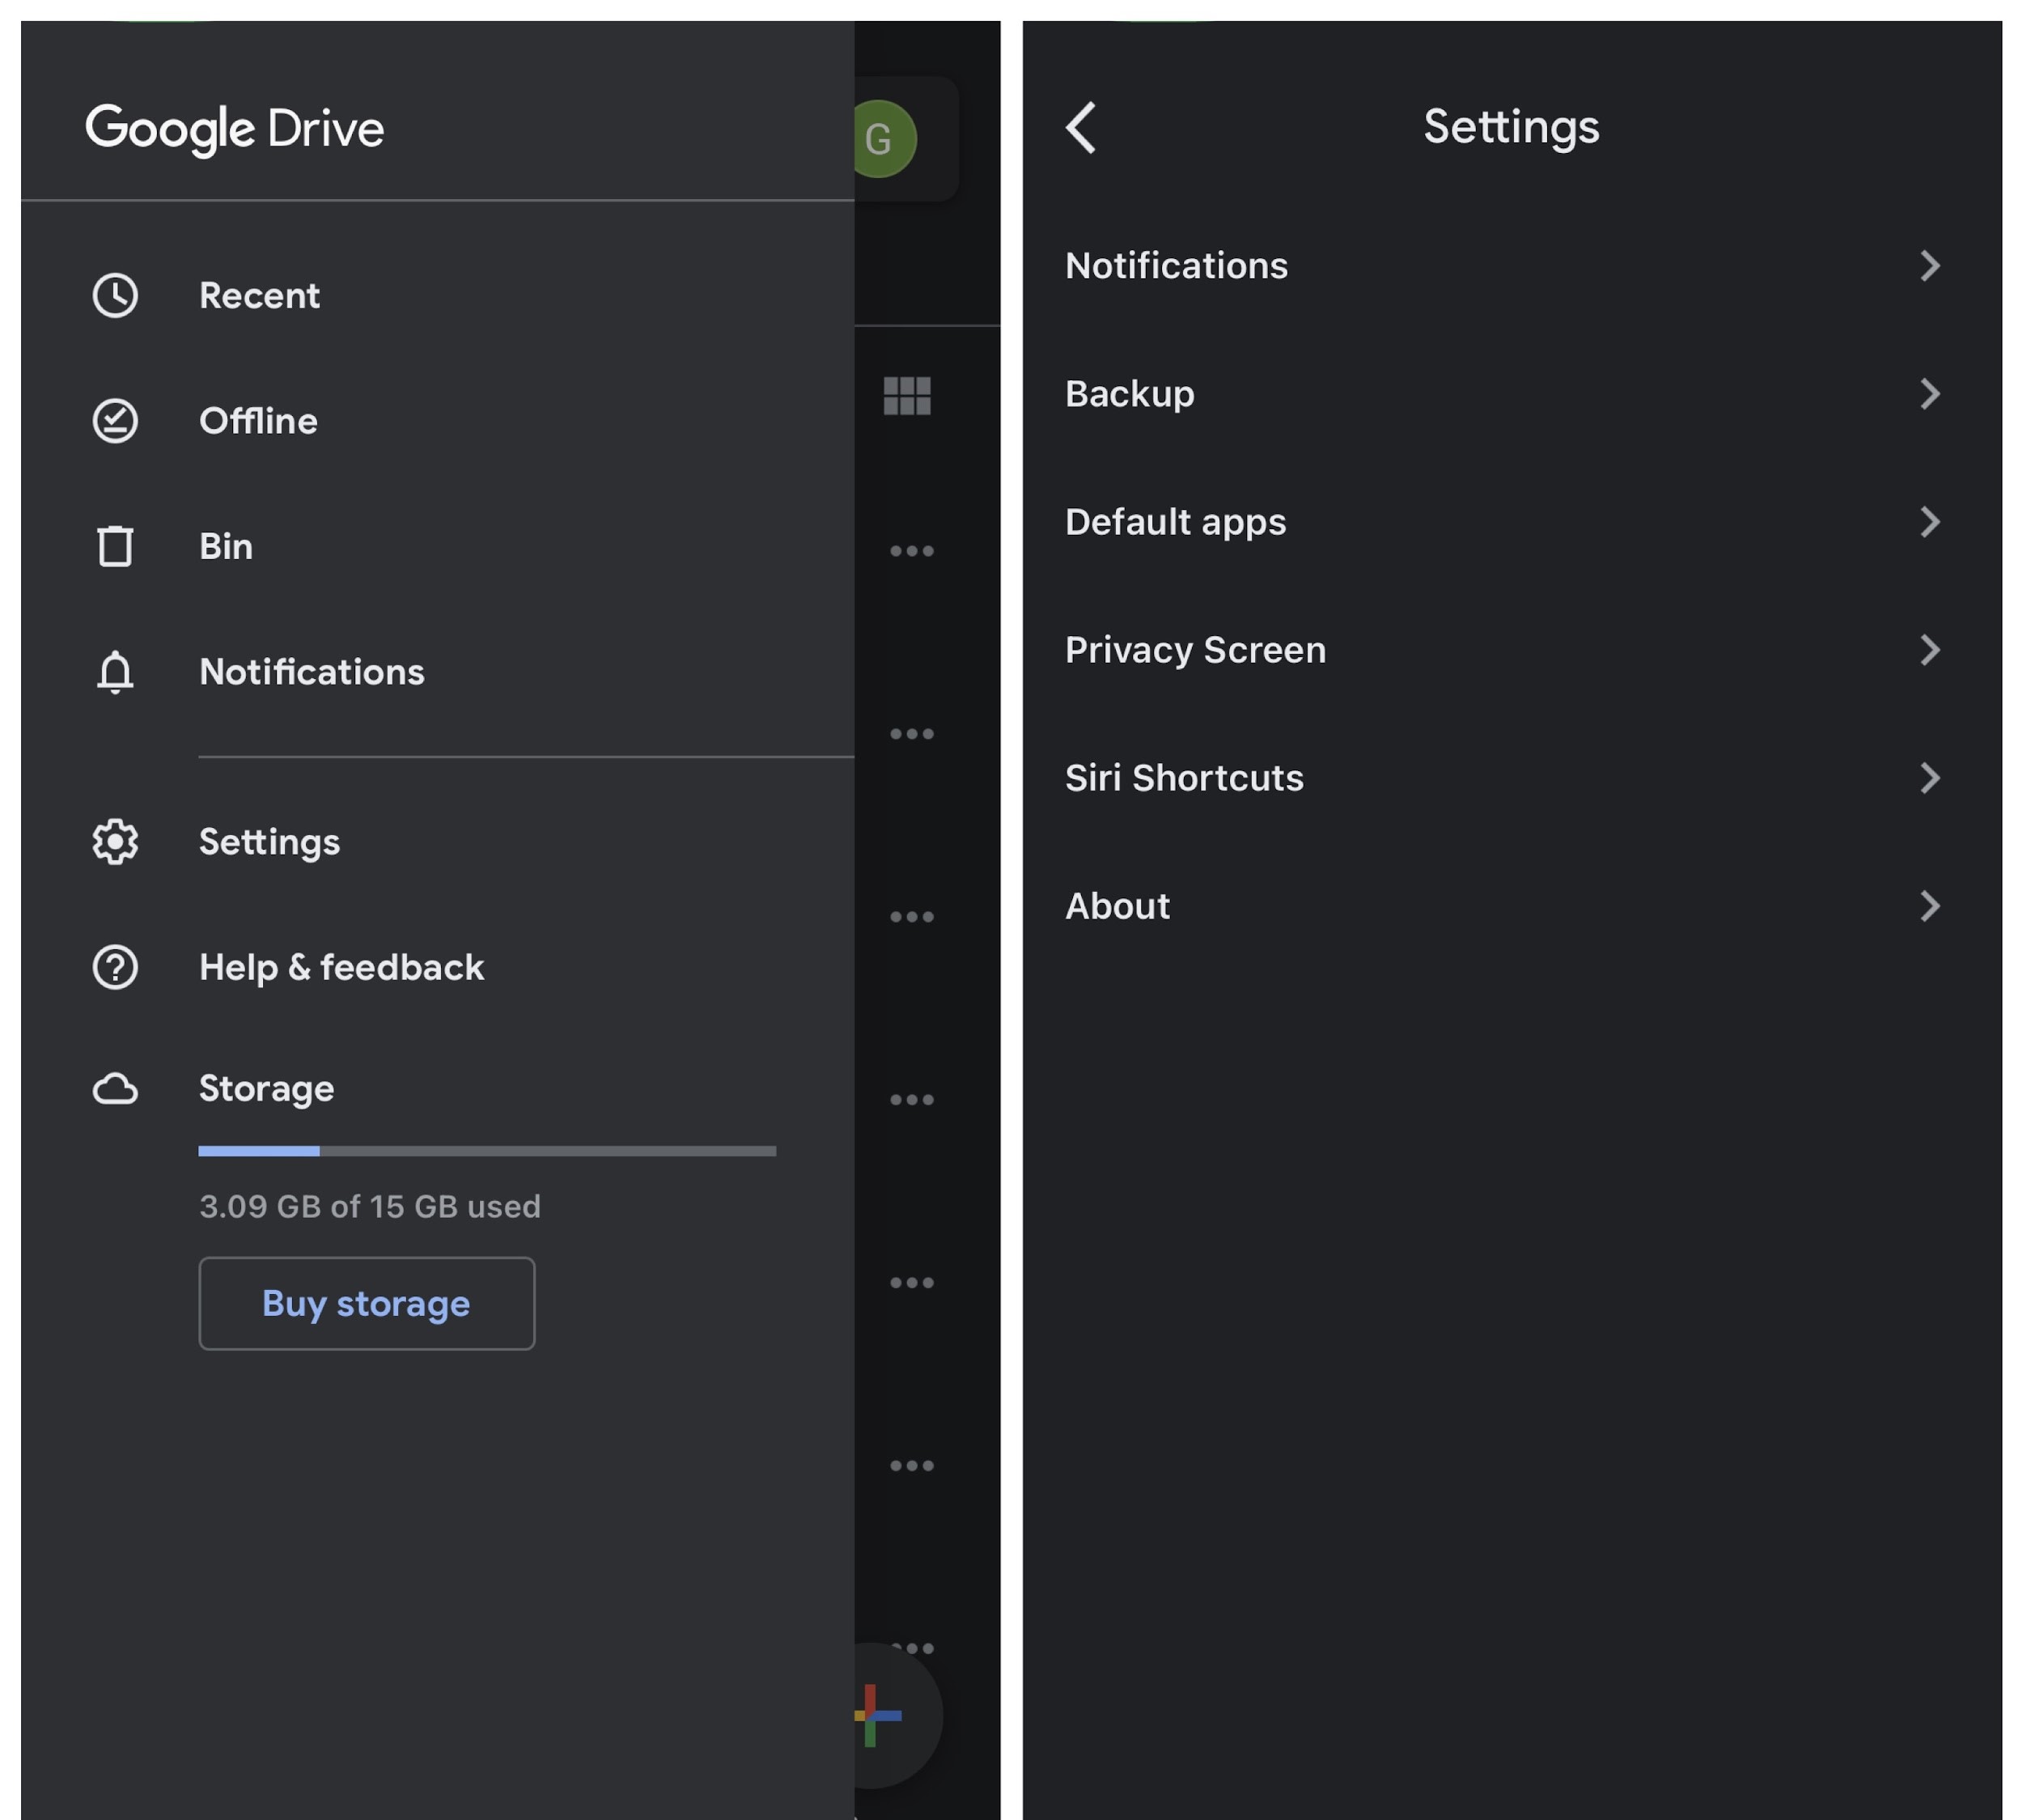Open the Storage entry

click(437, 1089)
